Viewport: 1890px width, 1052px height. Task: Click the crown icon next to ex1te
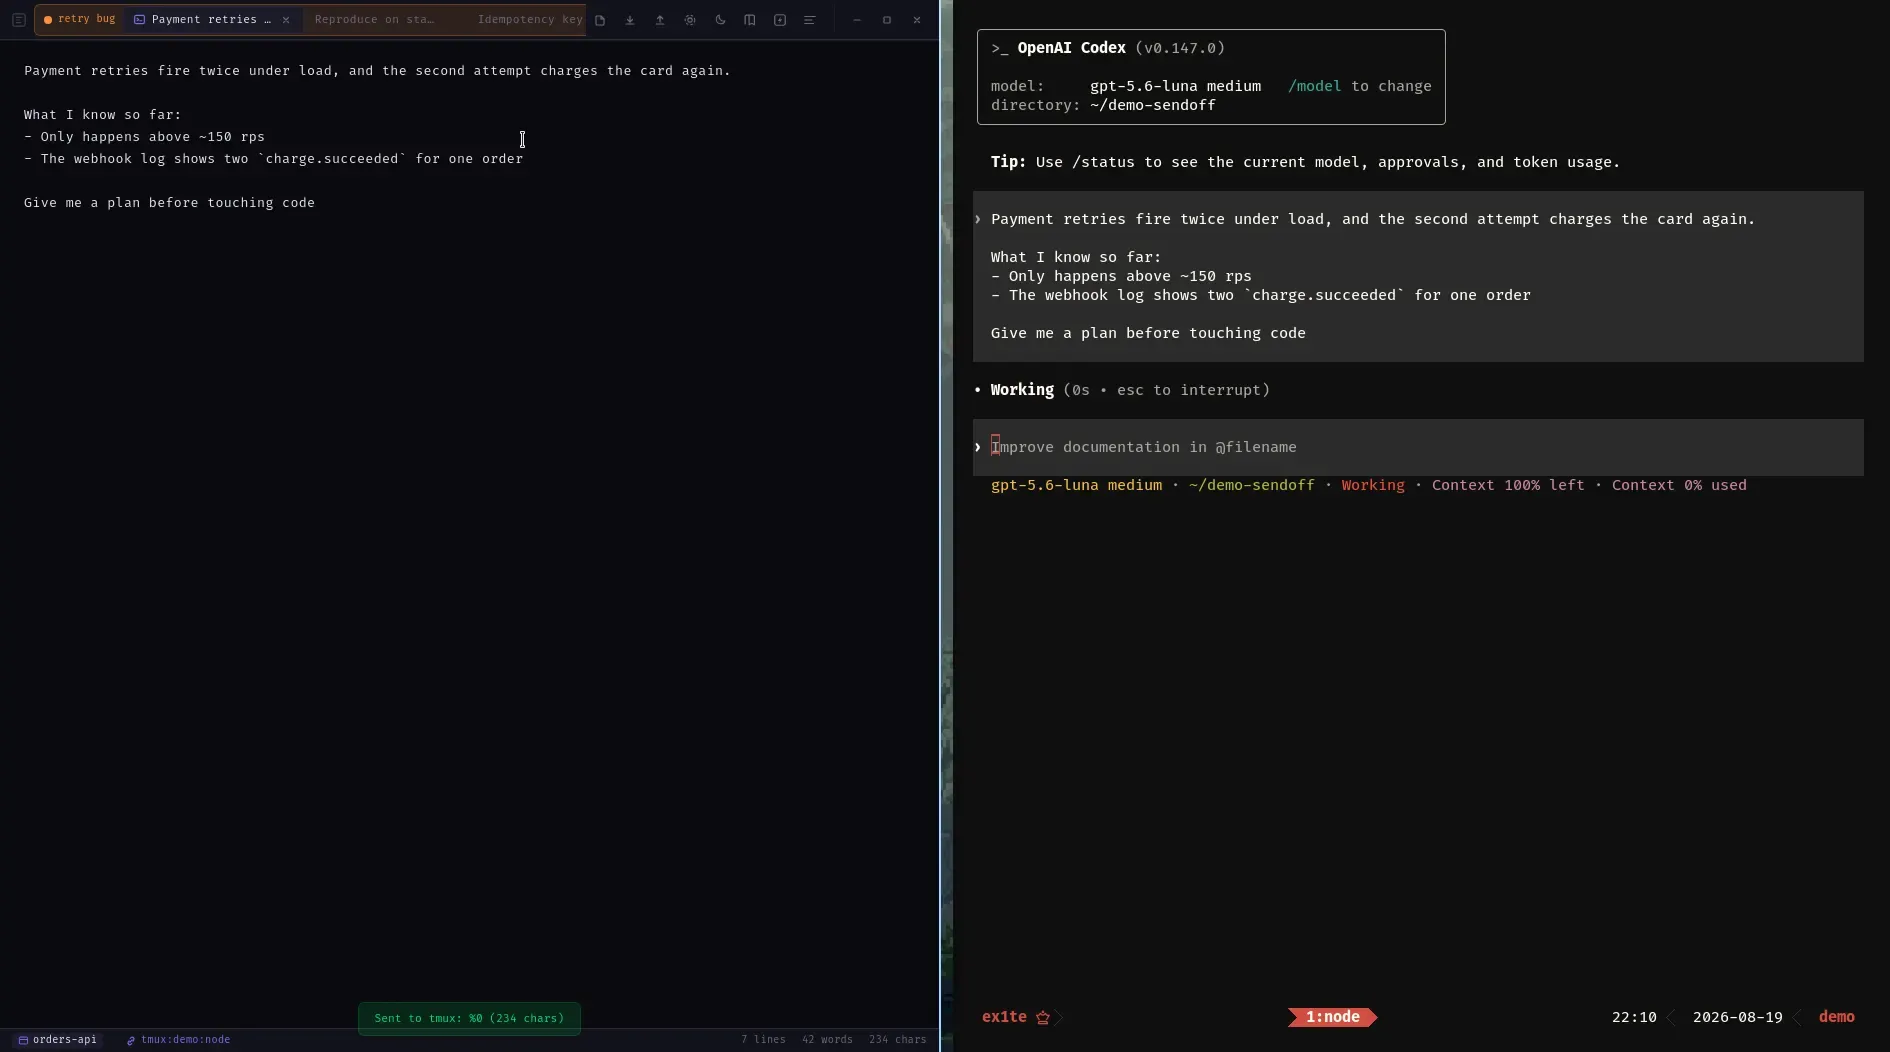coord(1043,1017)
